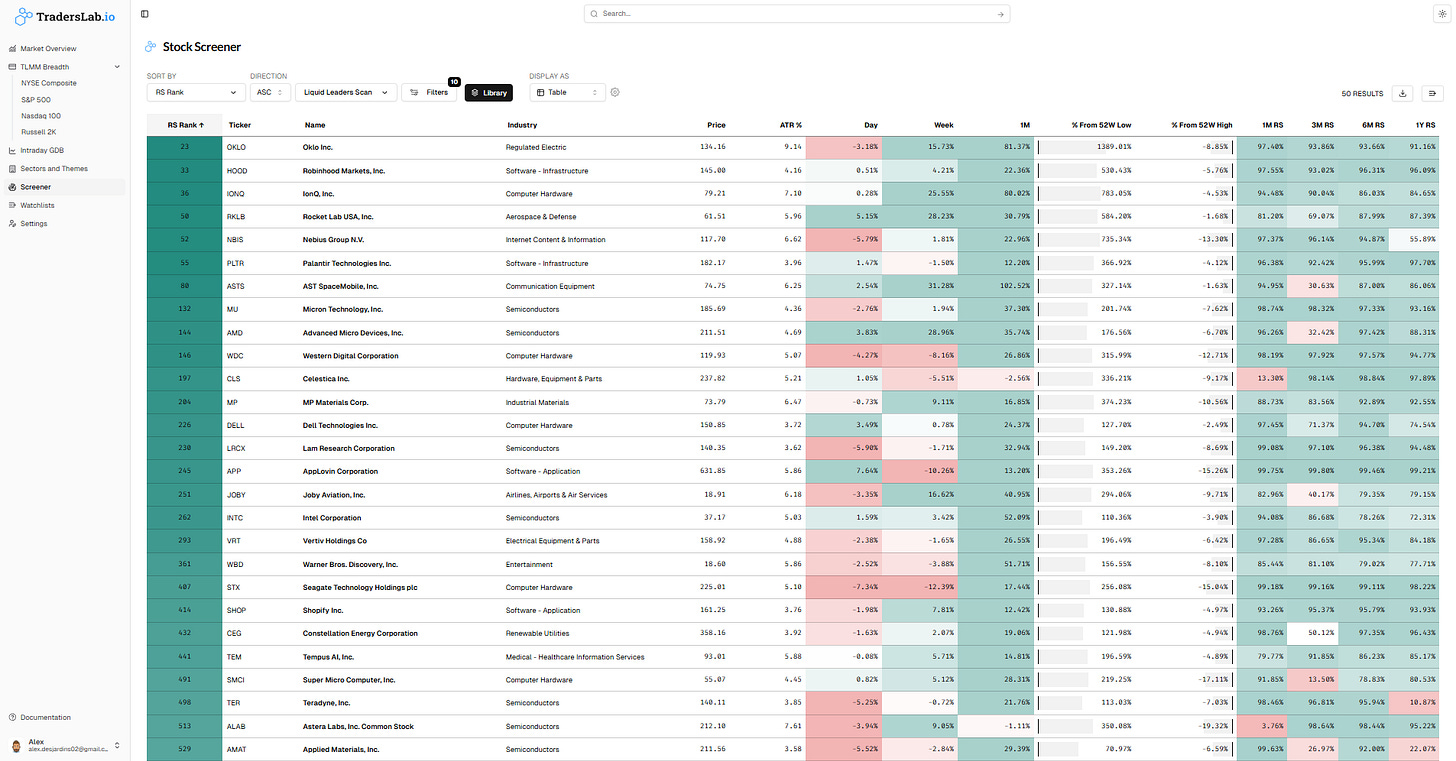Click the AMD ticker cell
The height and width of the screenshot is (761, 1456).
(234, 333)
